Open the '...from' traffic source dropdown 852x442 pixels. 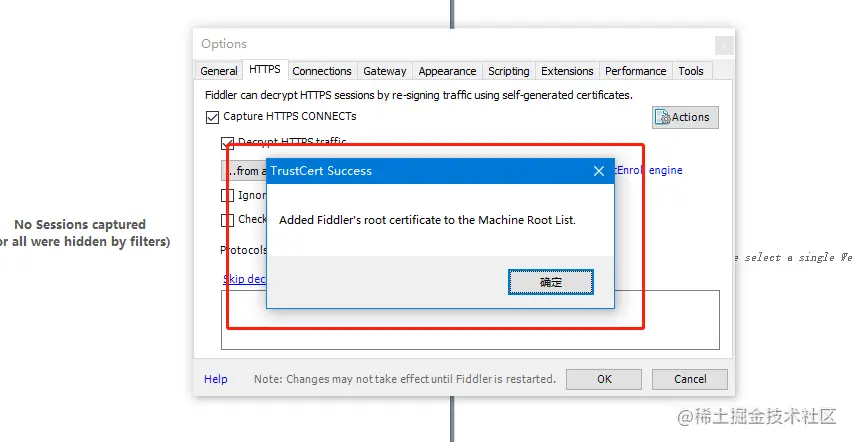pos(244,171)
